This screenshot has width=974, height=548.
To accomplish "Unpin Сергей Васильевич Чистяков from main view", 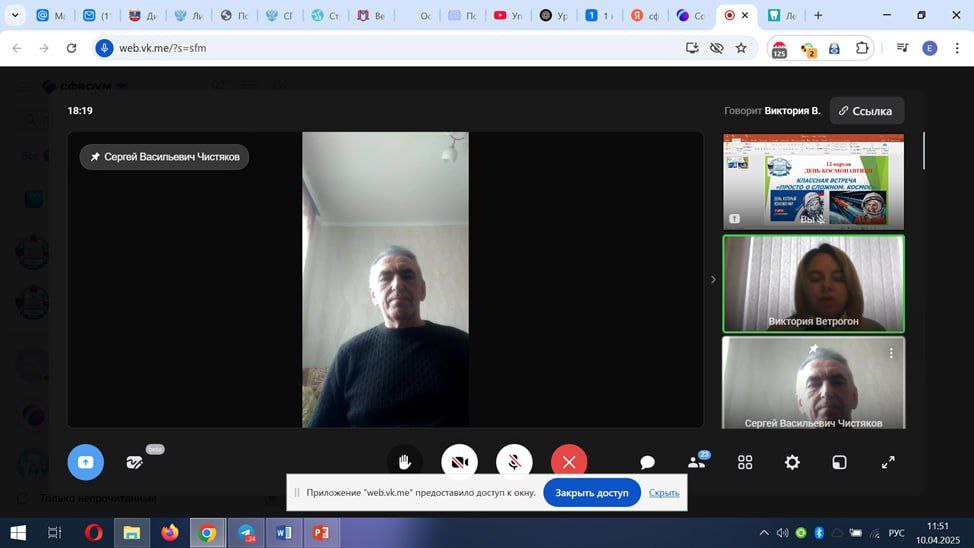I will tap(95, 157).
